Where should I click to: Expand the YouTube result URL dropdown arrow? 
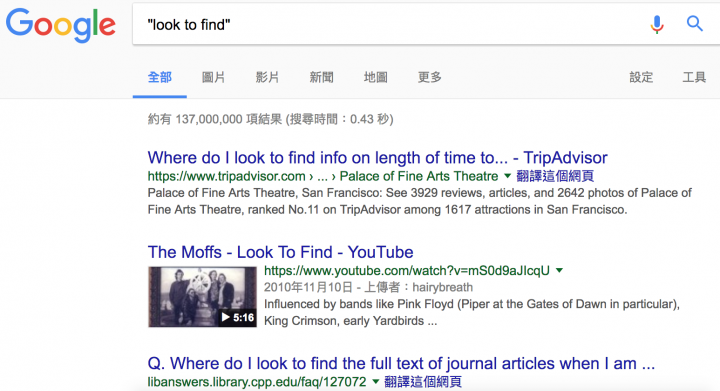559,270
